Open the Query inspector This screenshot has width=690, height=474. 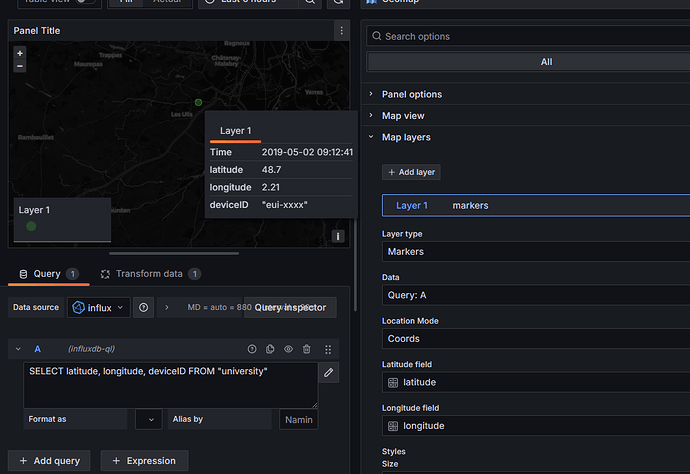(290, 307)
